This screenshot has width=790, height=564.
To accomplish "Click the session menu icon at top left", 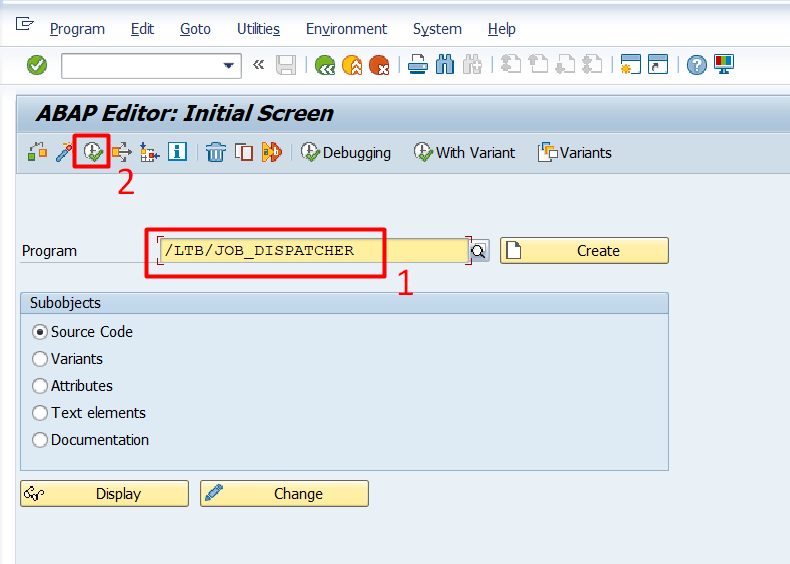I will coord(24,24).
